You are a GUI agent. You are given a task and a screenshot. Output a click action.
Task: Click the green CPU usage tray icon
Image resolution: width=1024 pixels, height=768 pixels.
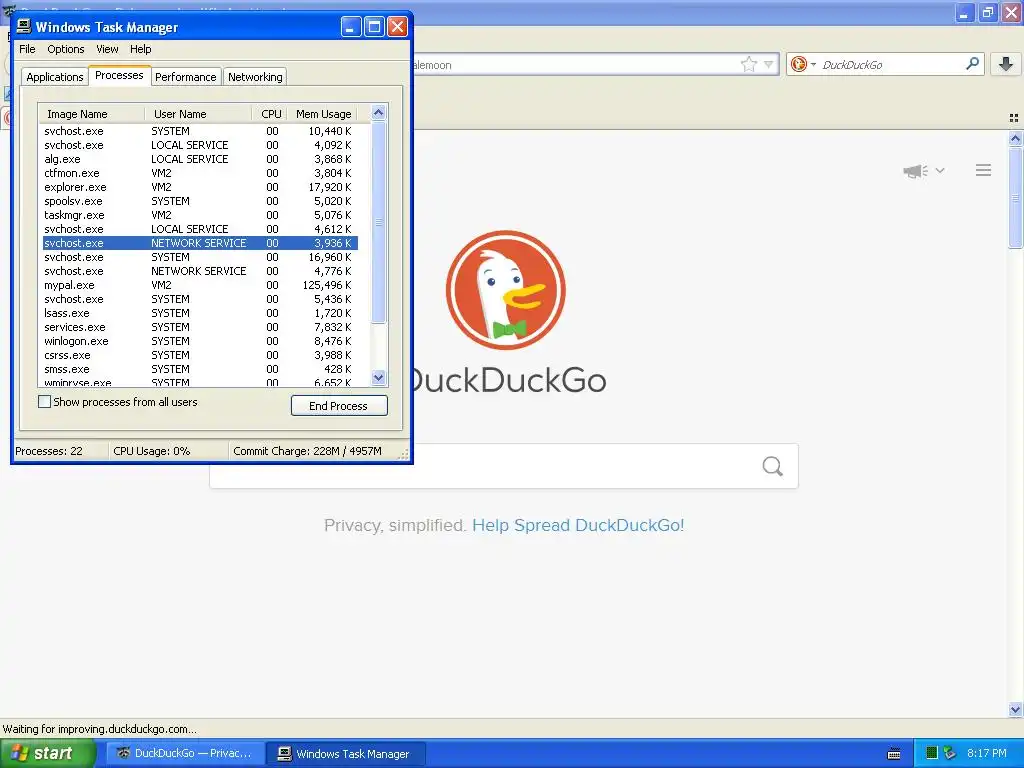click(932, 753)
